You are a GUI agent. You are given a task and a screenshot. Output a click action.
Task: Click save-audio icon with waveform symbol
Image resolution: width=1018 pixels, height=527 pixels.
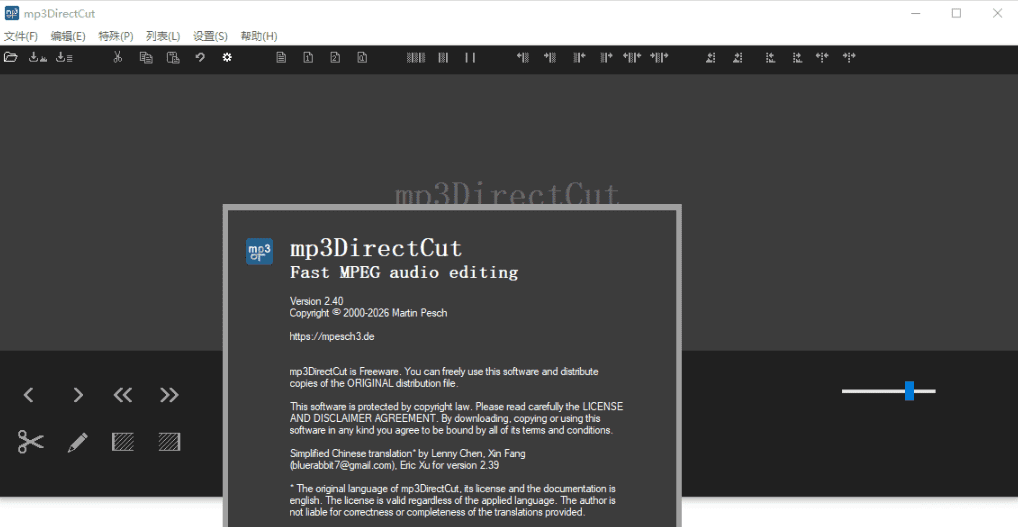[38, 57]
